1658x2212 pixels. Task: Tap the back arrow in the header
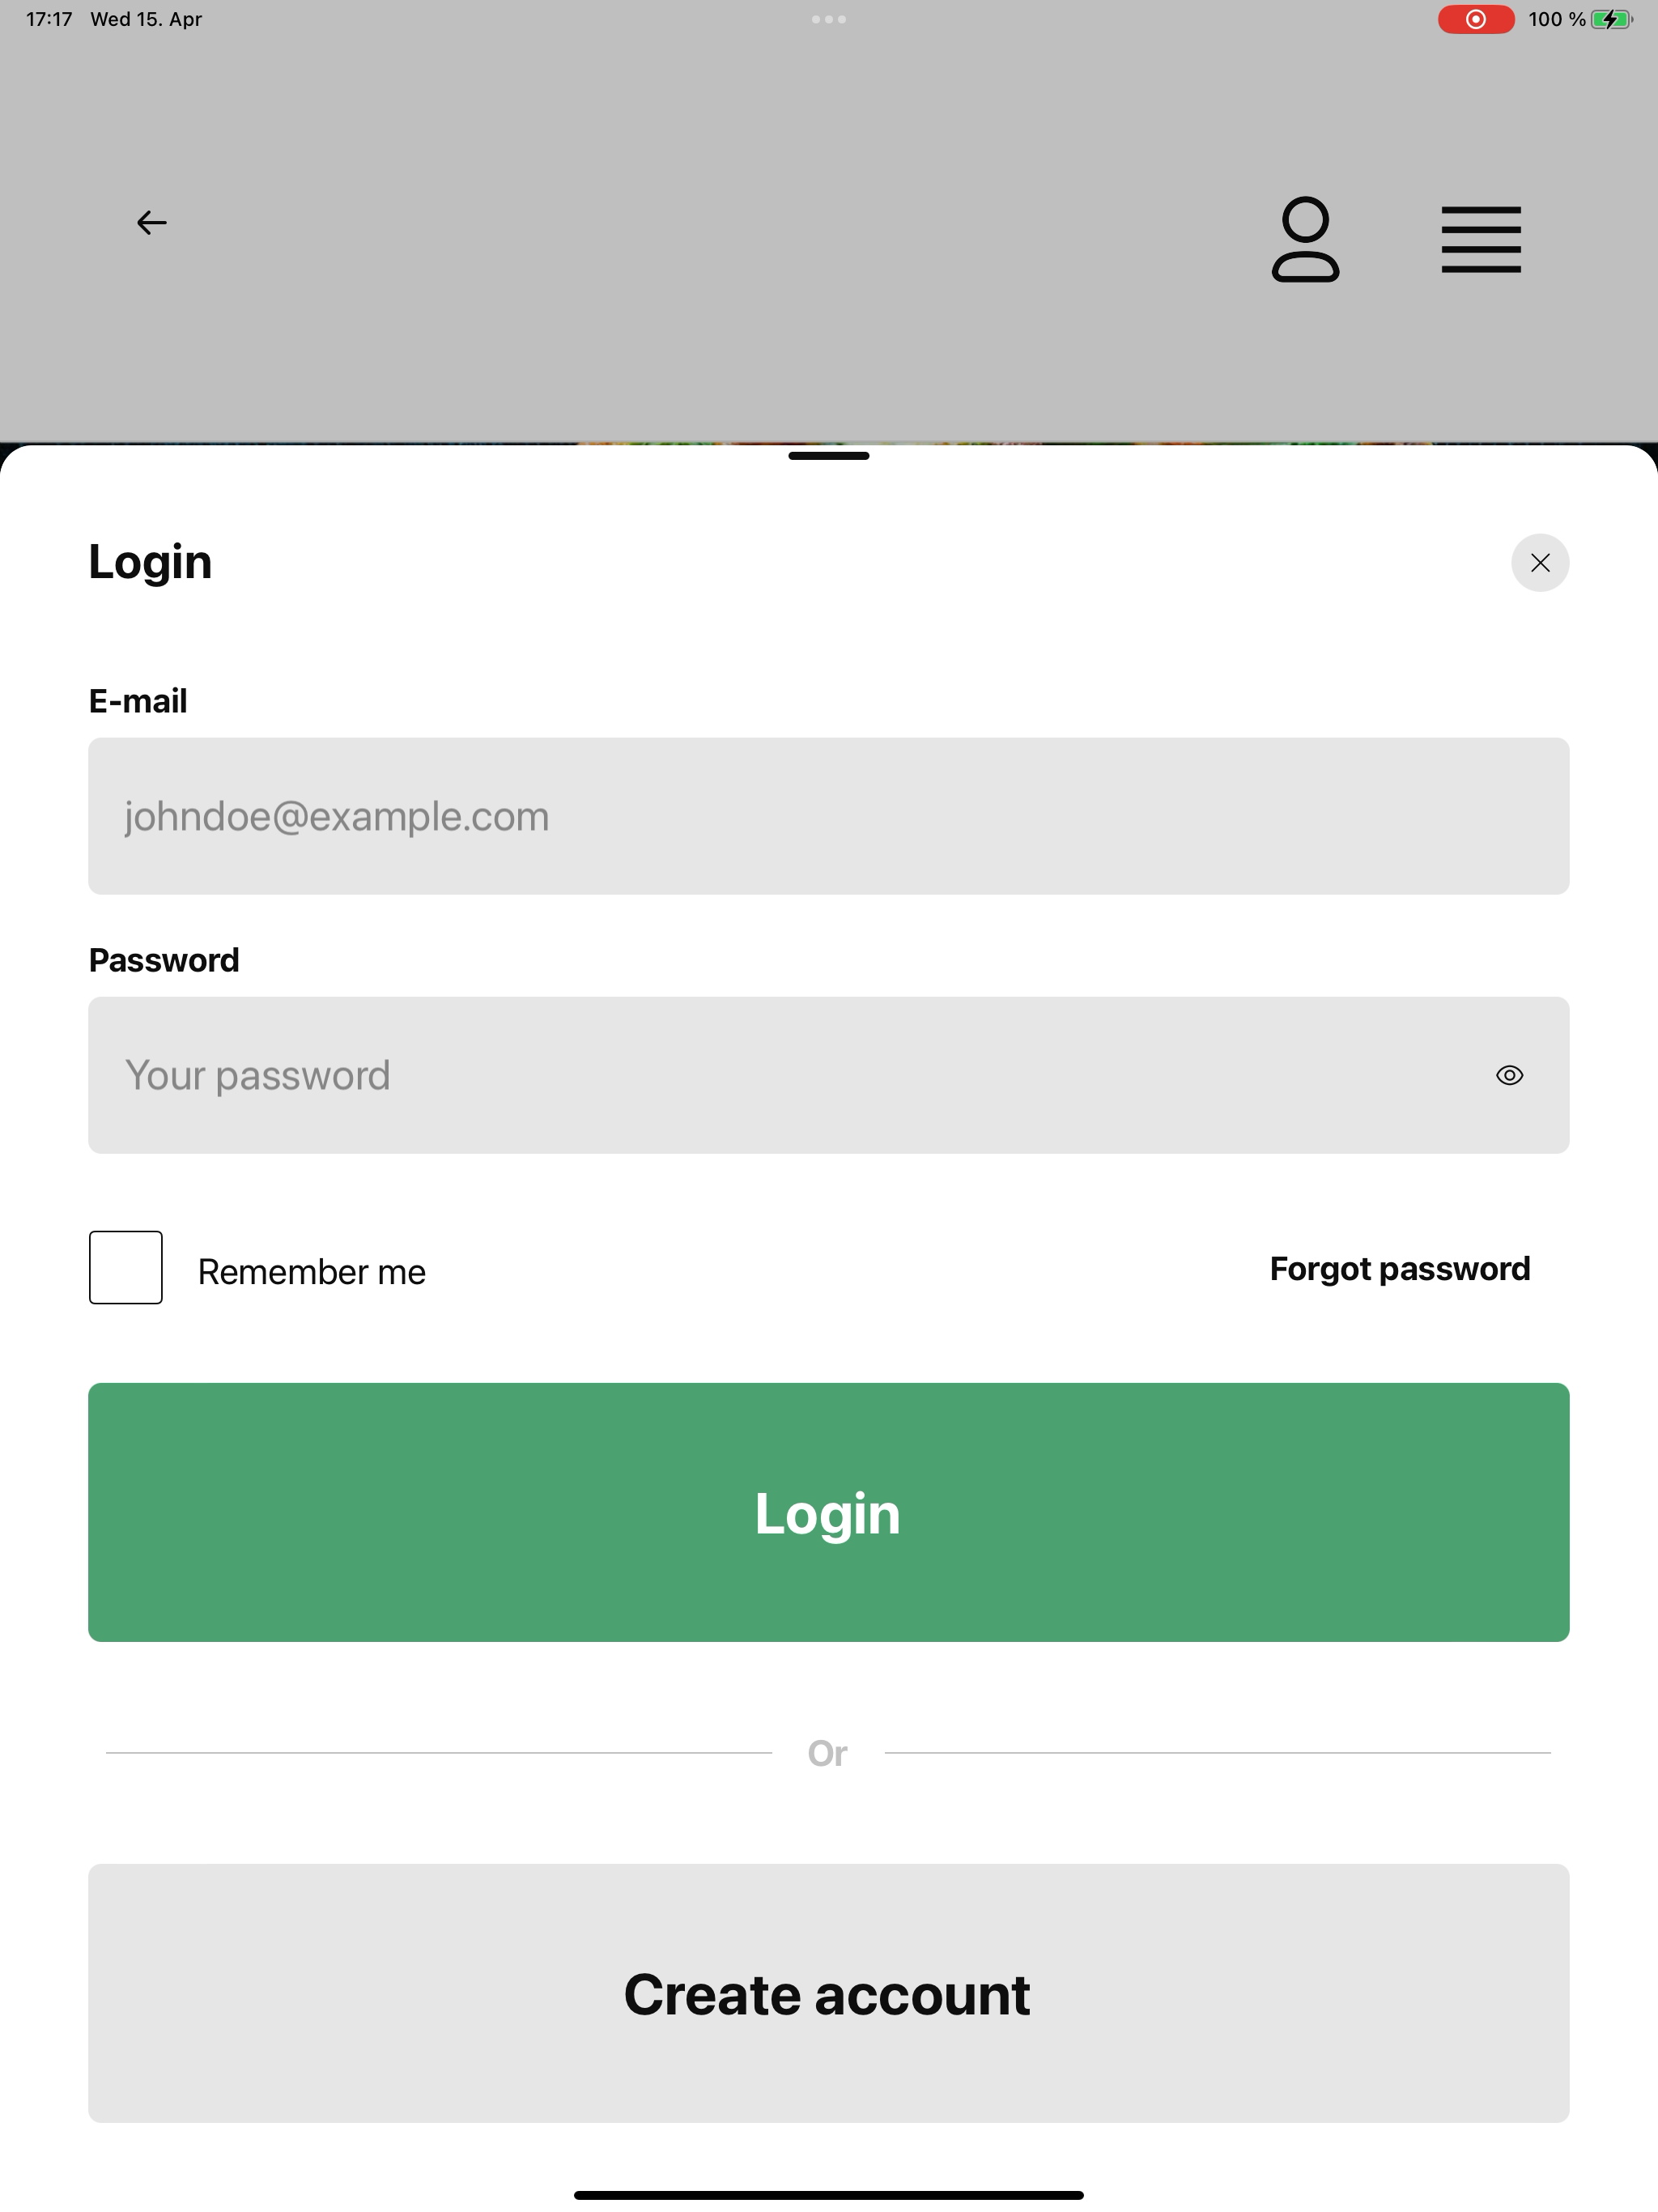point(152,222)
